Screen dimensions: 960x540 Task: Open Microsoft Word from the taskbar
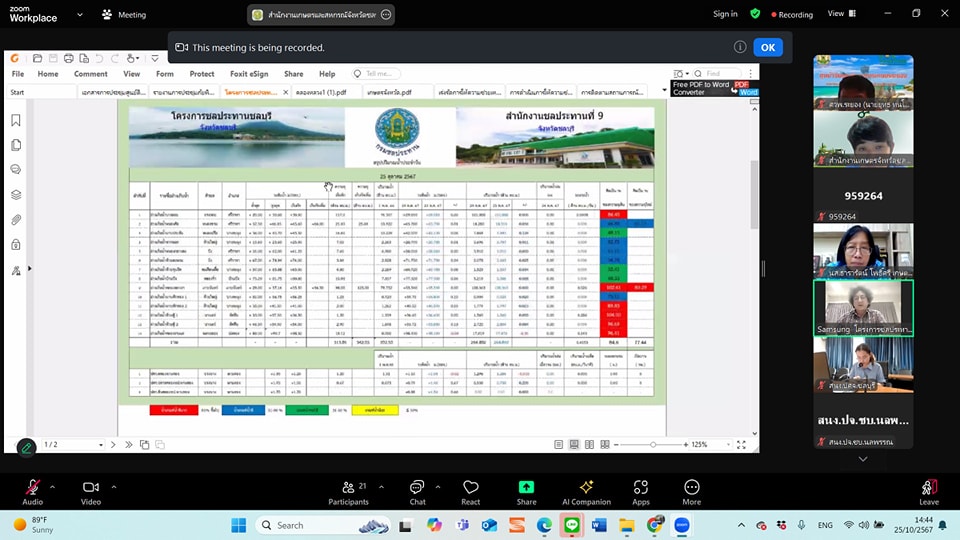tap(599, 525)
